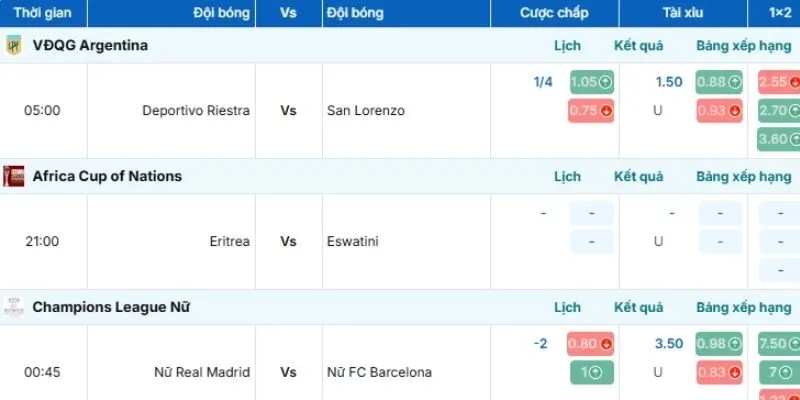This screenshot has width=800, height=400.
Task: Pick the 0.88 over odds for Riestra match
Action: coord(719,82)
